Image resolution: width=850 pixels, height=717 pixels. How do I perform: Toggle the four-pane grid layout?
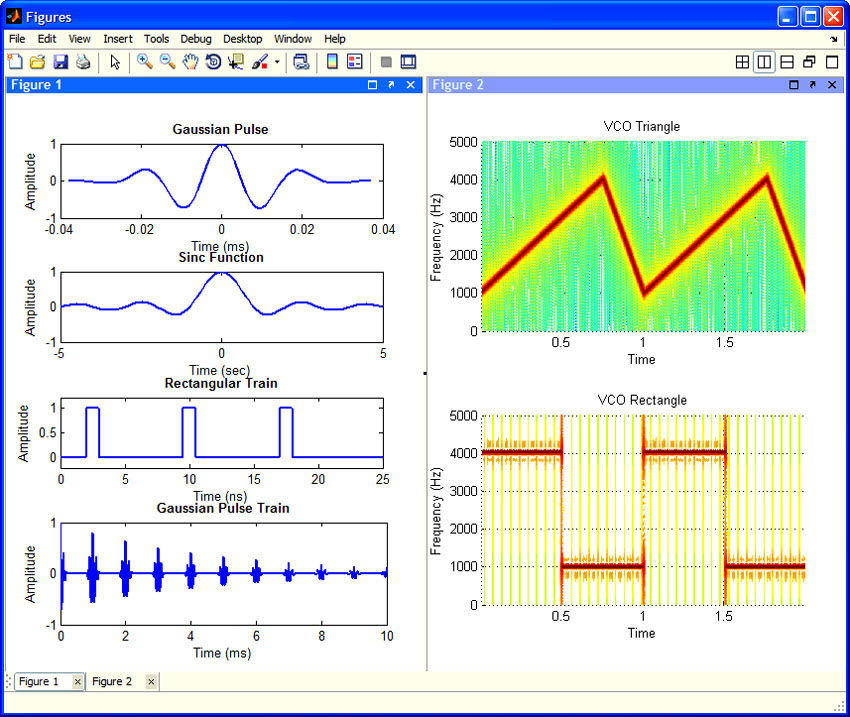tap(742, 61)
